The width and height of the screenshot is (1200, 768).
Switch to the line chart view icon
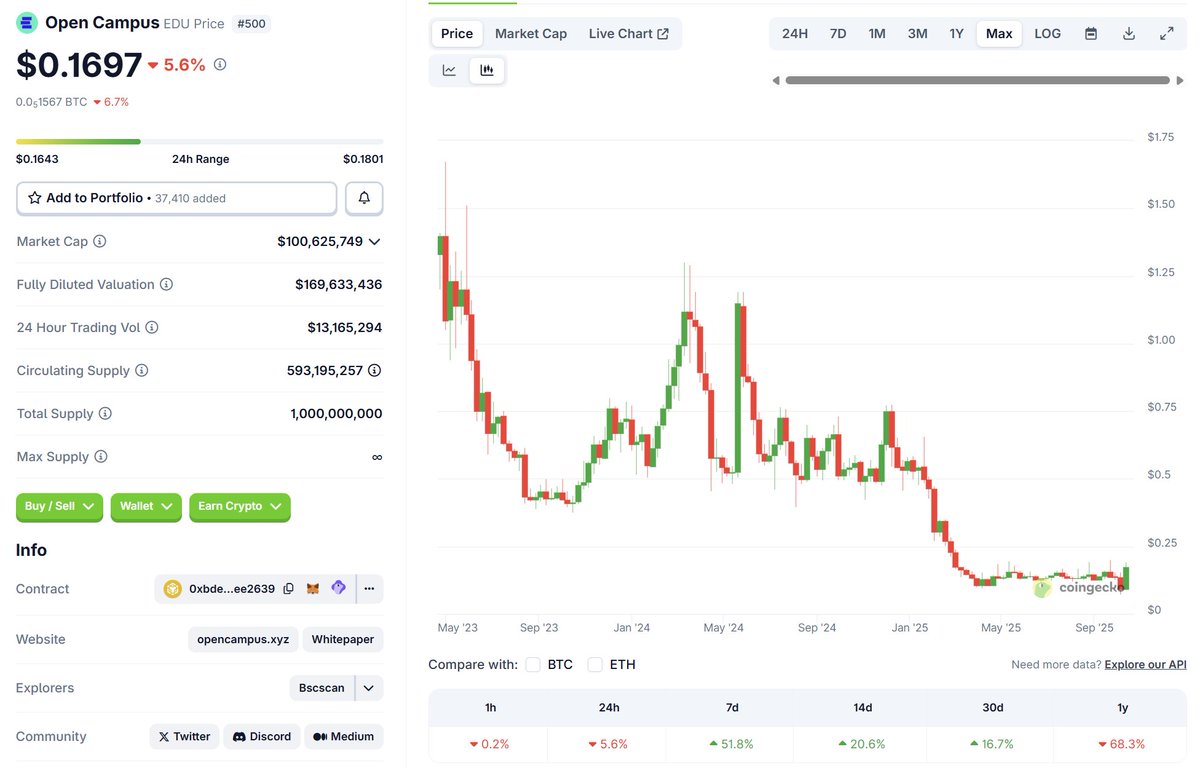[x=449, y=71]
